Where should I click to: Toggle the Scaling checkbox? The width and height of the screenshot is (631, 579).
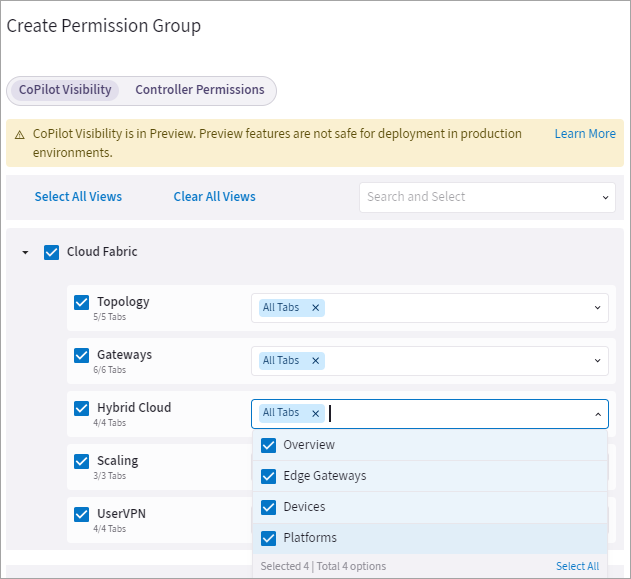tap(82, 461)
